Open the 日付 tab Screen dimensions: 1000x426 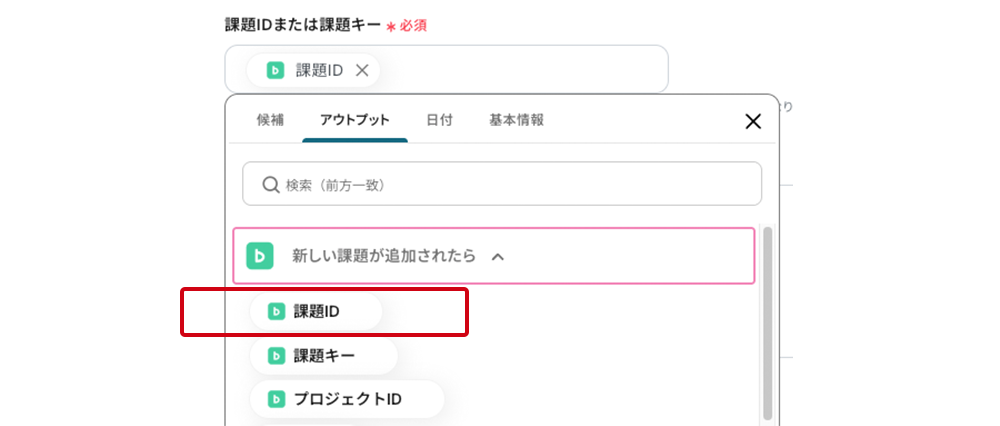coord(439,120)
